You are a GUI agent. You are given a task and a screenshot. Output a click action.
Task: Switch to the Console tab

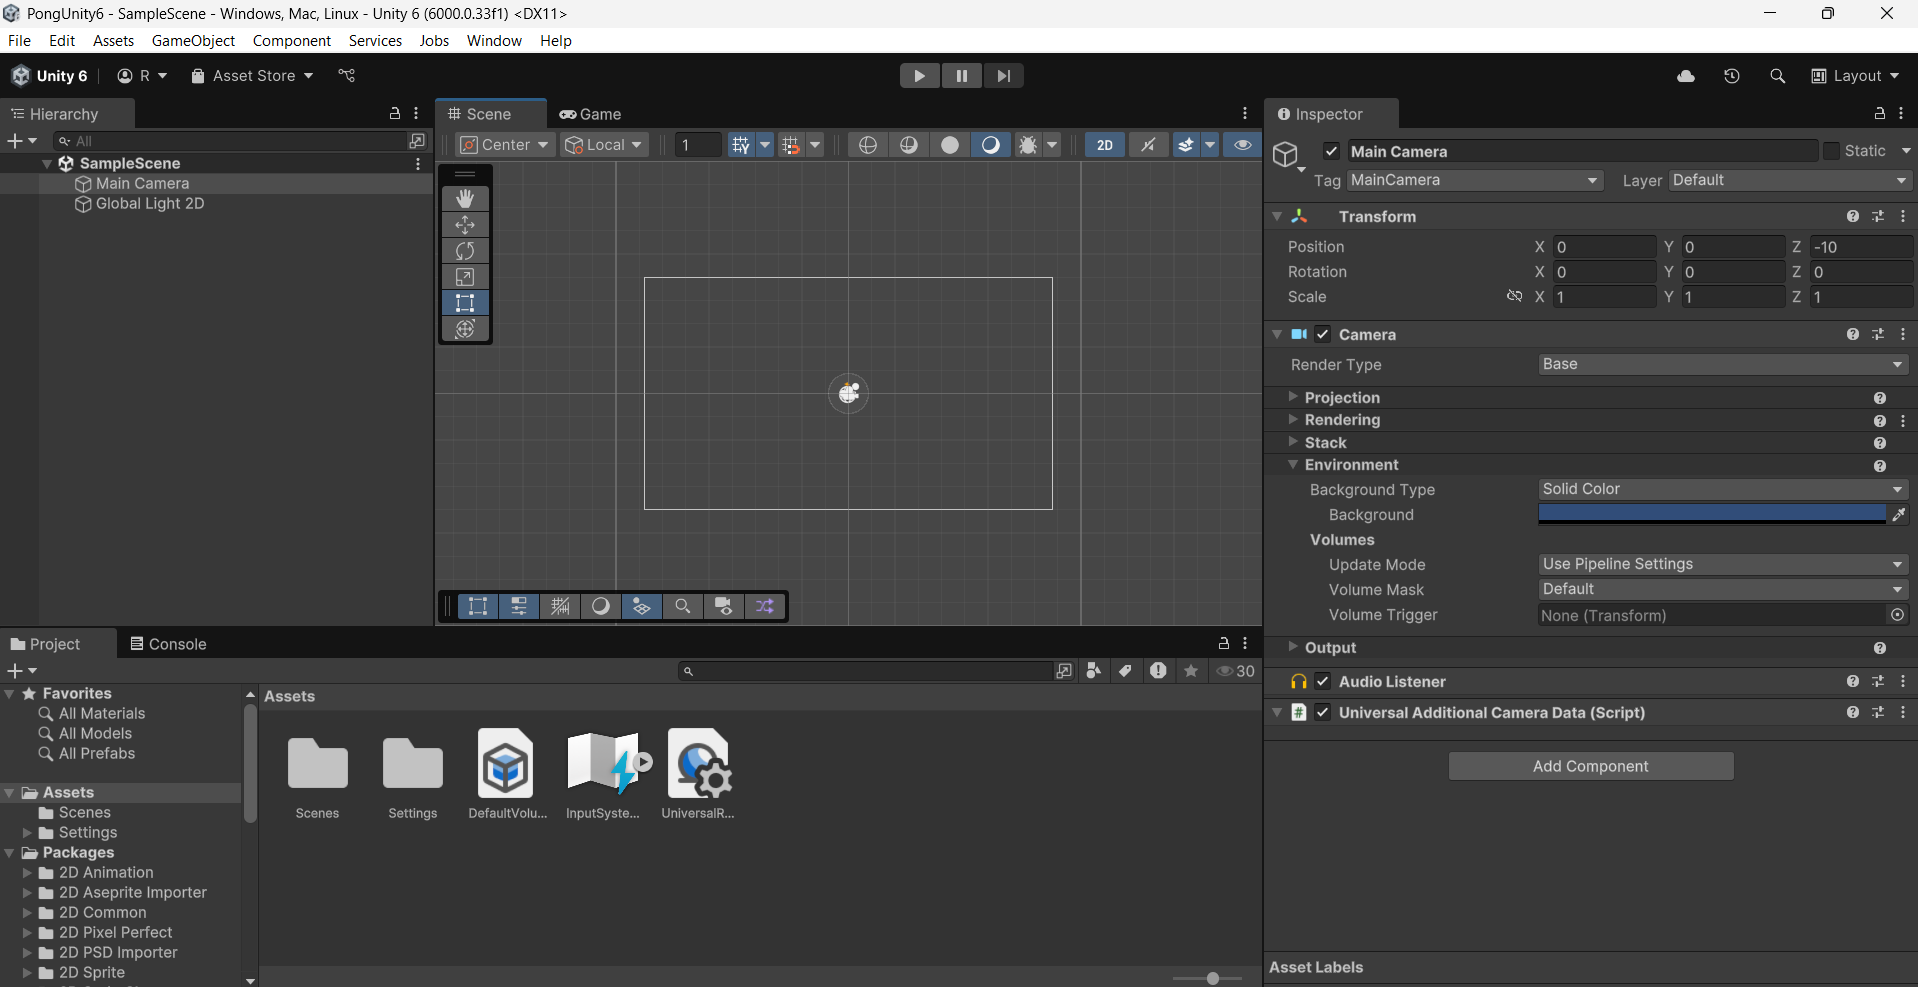point(168,644)
